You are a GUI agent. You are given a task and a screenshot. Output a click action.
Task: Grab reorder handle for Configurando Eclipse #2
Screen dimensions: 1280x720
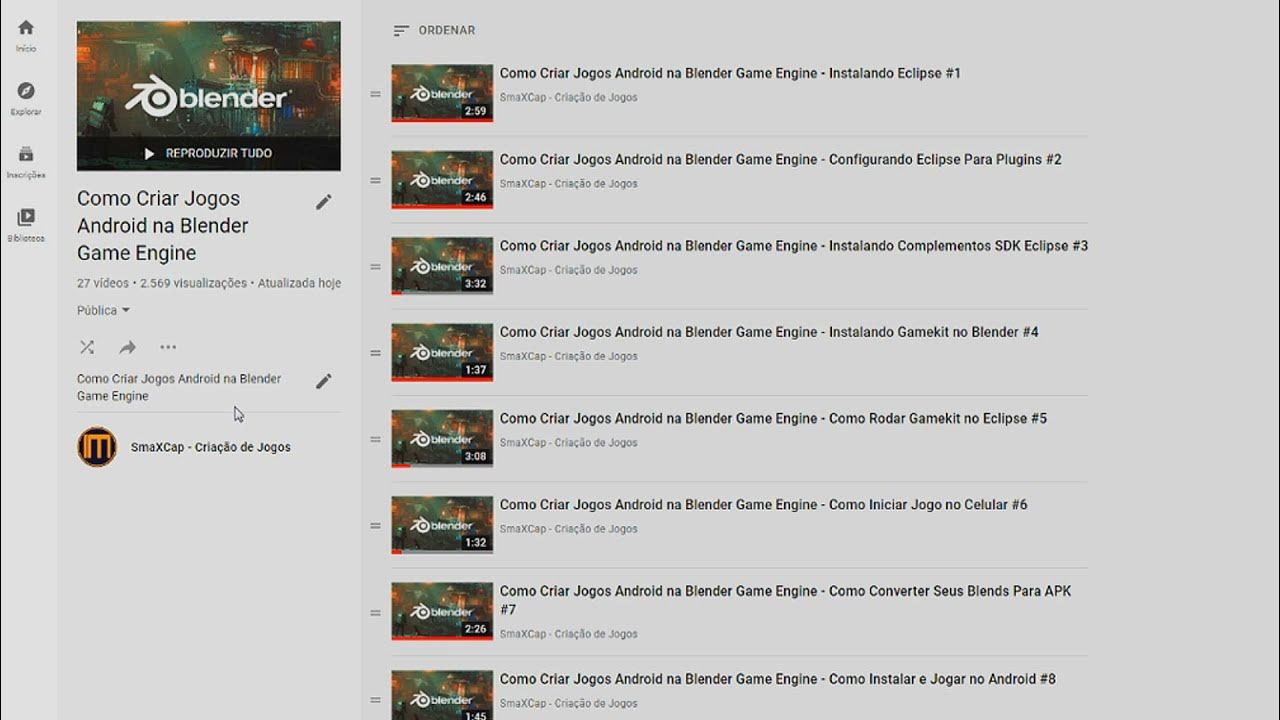point(376,180)
